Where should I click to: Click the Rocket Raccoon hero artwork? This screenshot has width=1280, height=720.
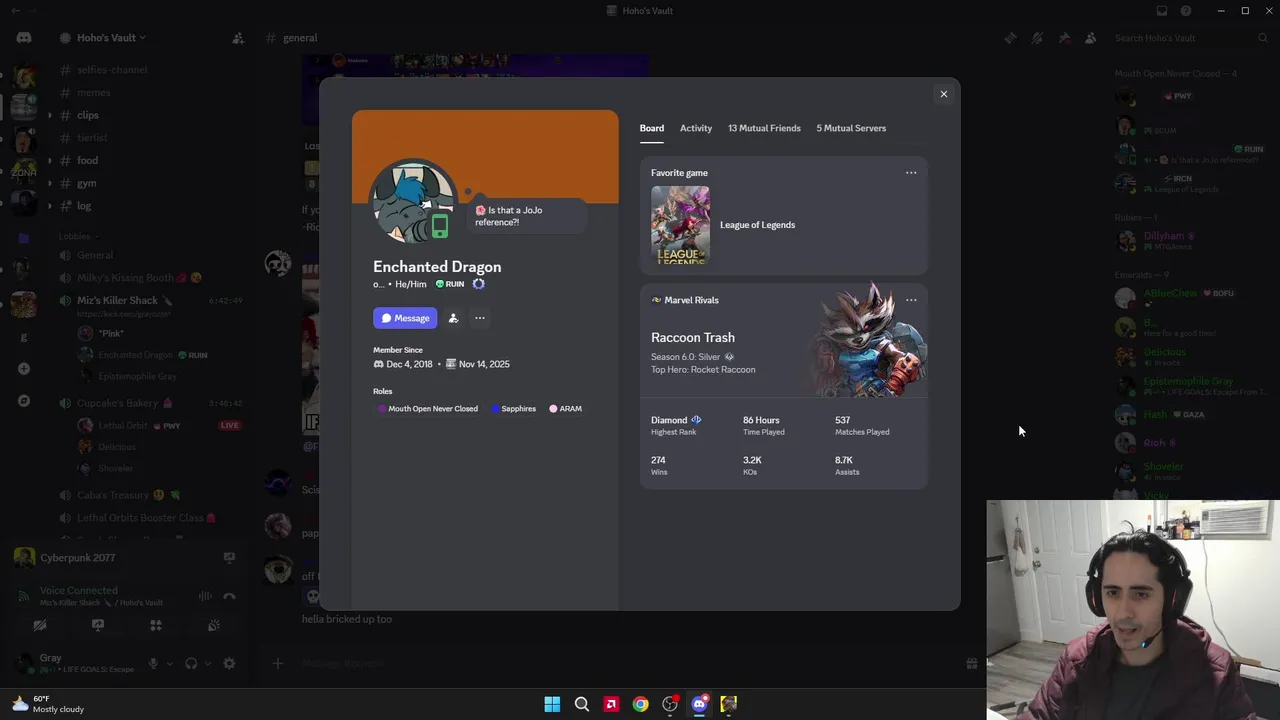click(x=868, y=340)
